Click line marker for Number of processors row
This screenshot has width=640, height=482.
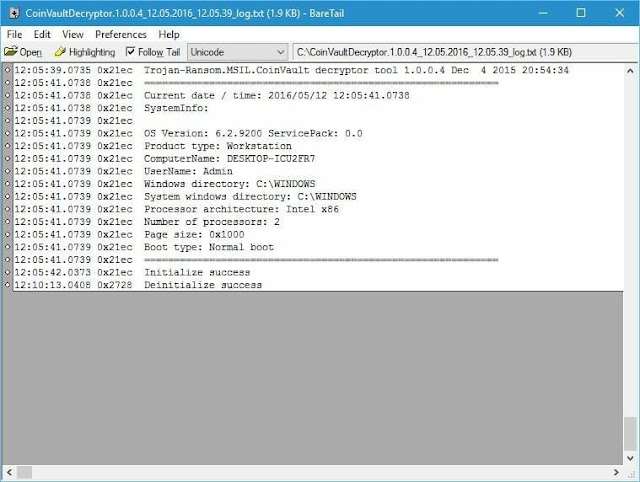7,222
